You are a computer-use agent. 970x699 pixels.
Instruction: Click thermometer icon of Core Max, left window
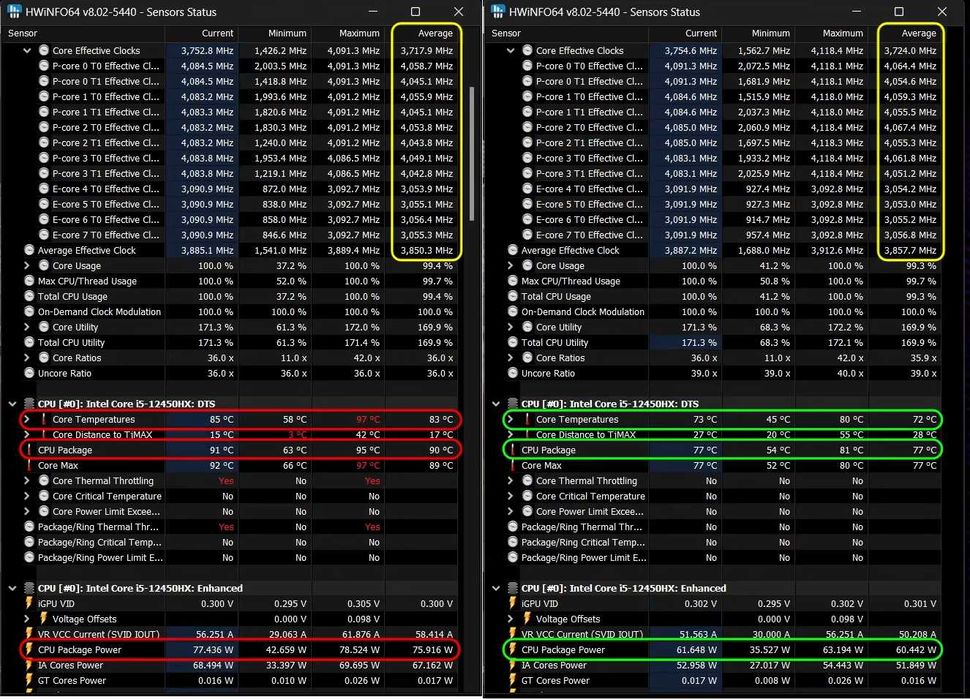29,465
